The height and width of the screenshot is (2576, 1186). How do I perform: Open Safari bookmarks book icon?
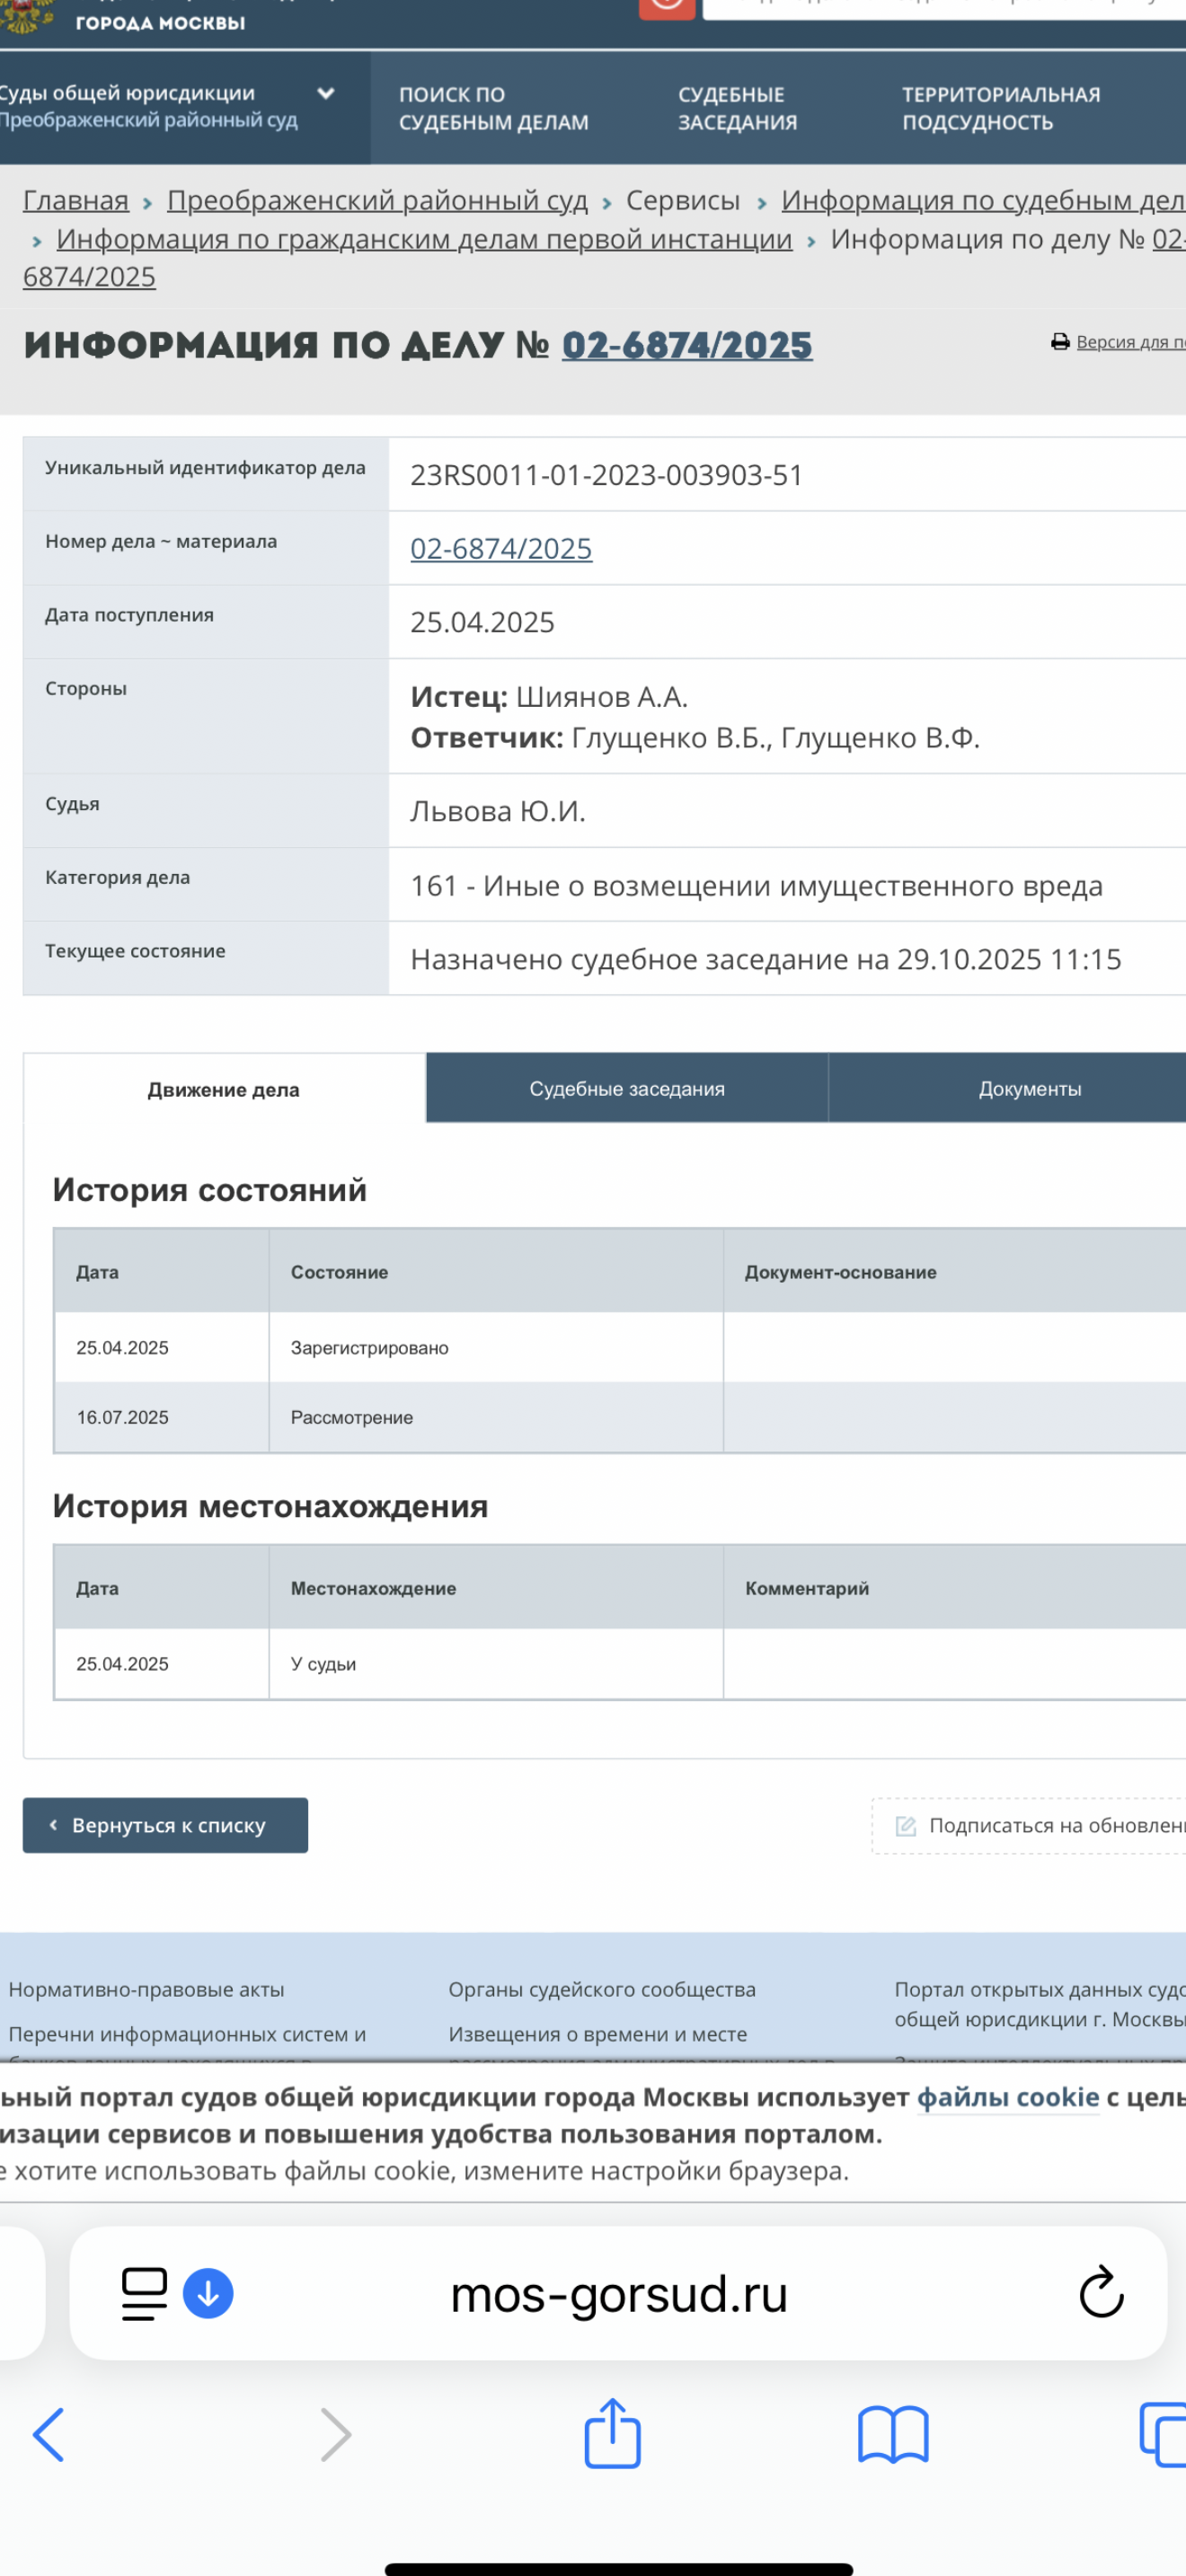pyautogui.click(x=892, y=2434)
